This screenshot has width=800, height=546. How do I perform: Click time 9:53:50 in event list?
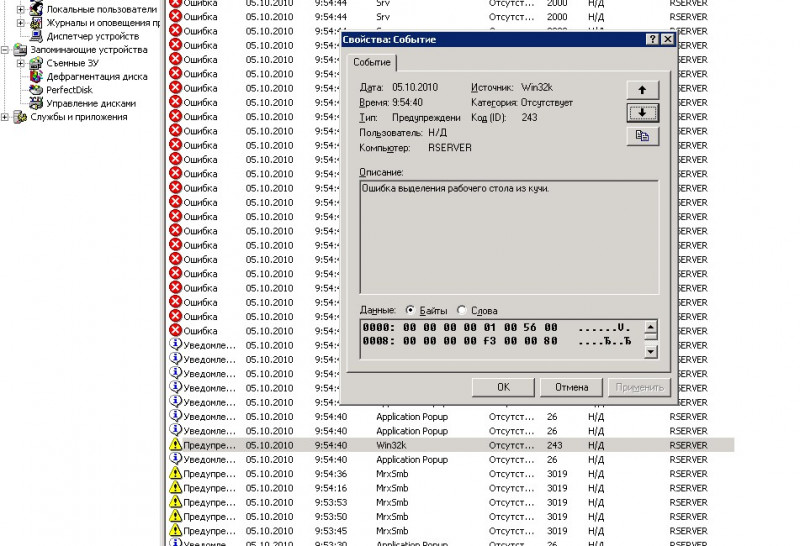coord(331,516)
